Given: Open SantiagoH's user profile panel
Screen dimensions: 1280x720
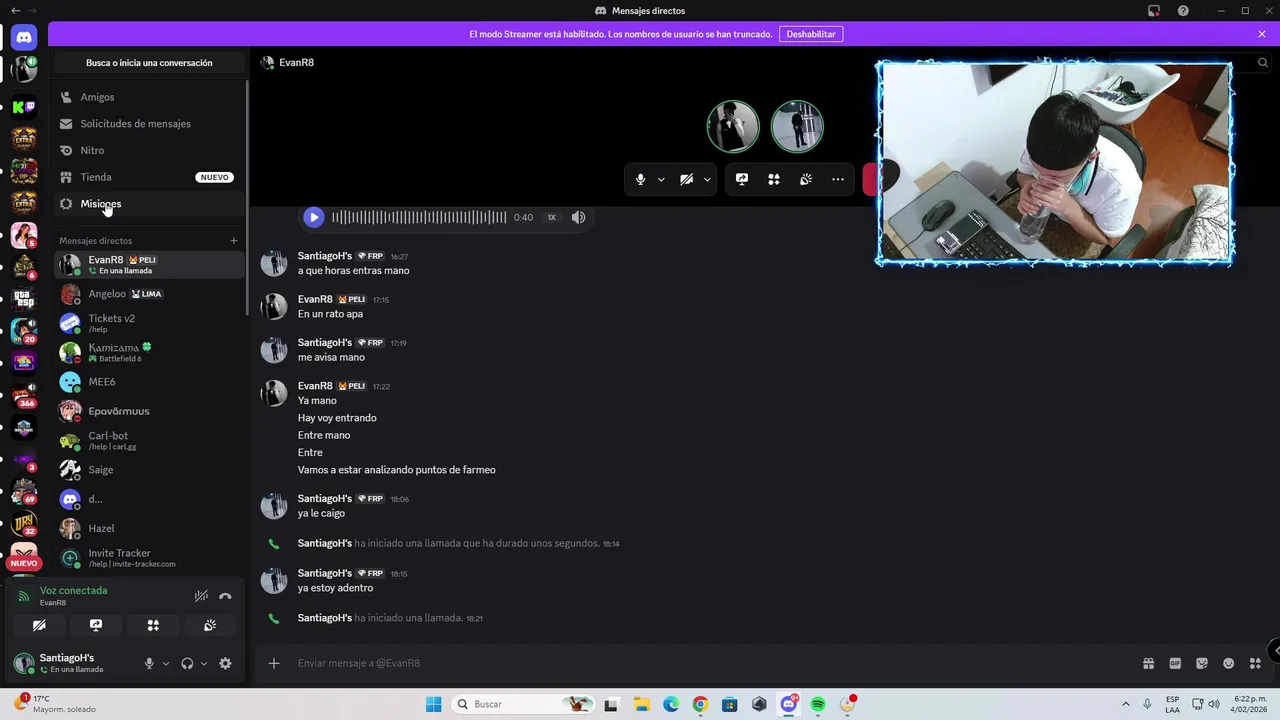Looking at the screenshot, I should pos(70,663).
